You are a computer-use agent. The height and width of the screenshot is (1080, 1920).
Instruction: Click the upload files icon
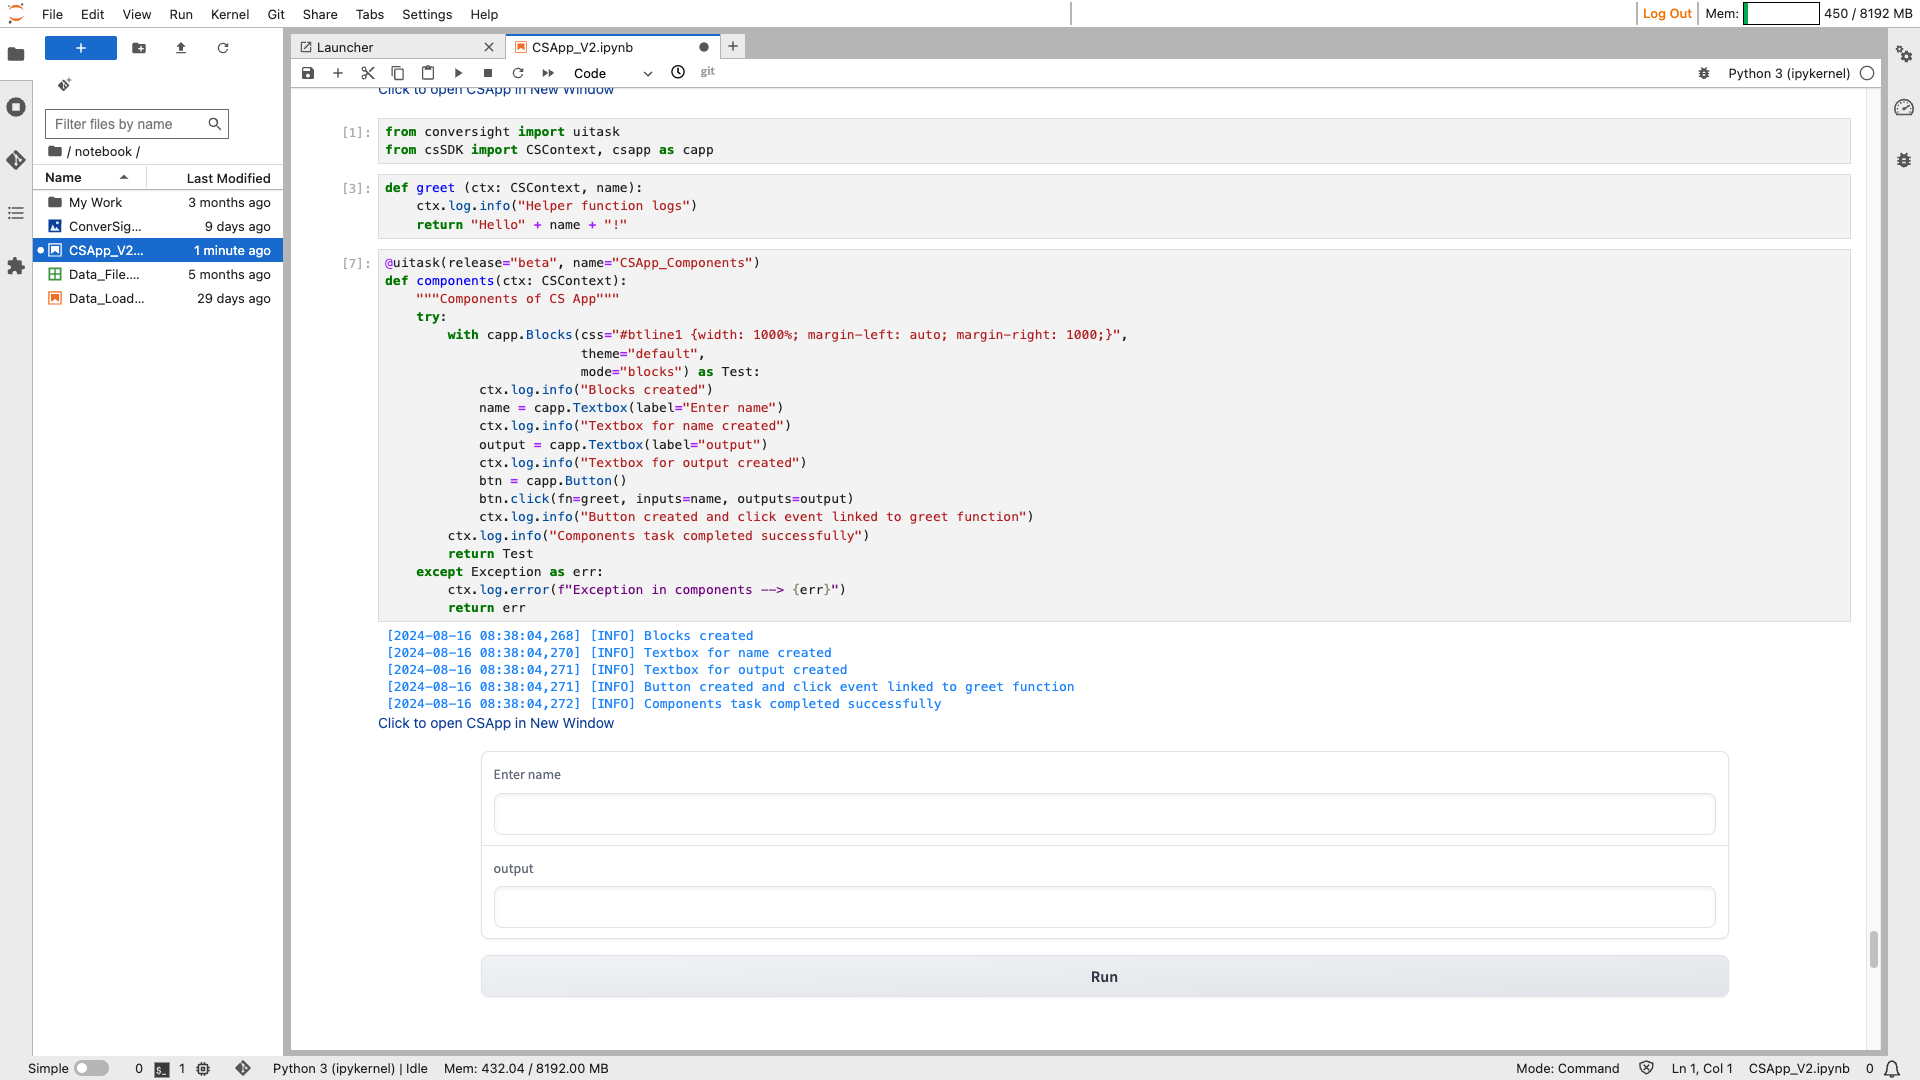(181, 48)
